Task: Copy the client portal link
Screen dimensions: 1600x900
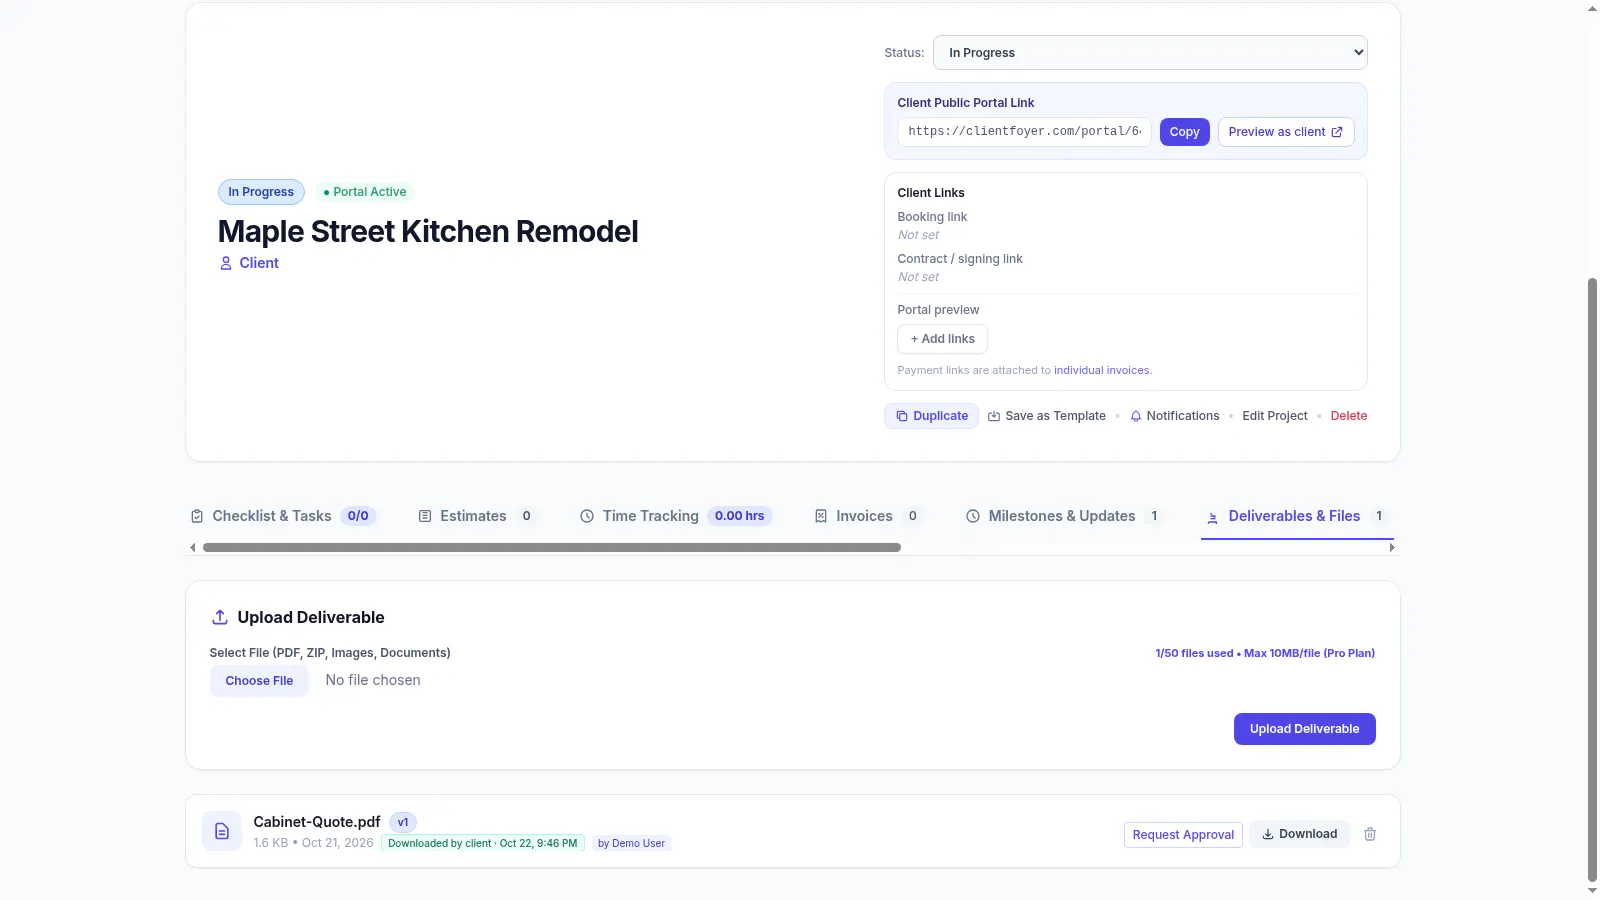Action: 1185,132
